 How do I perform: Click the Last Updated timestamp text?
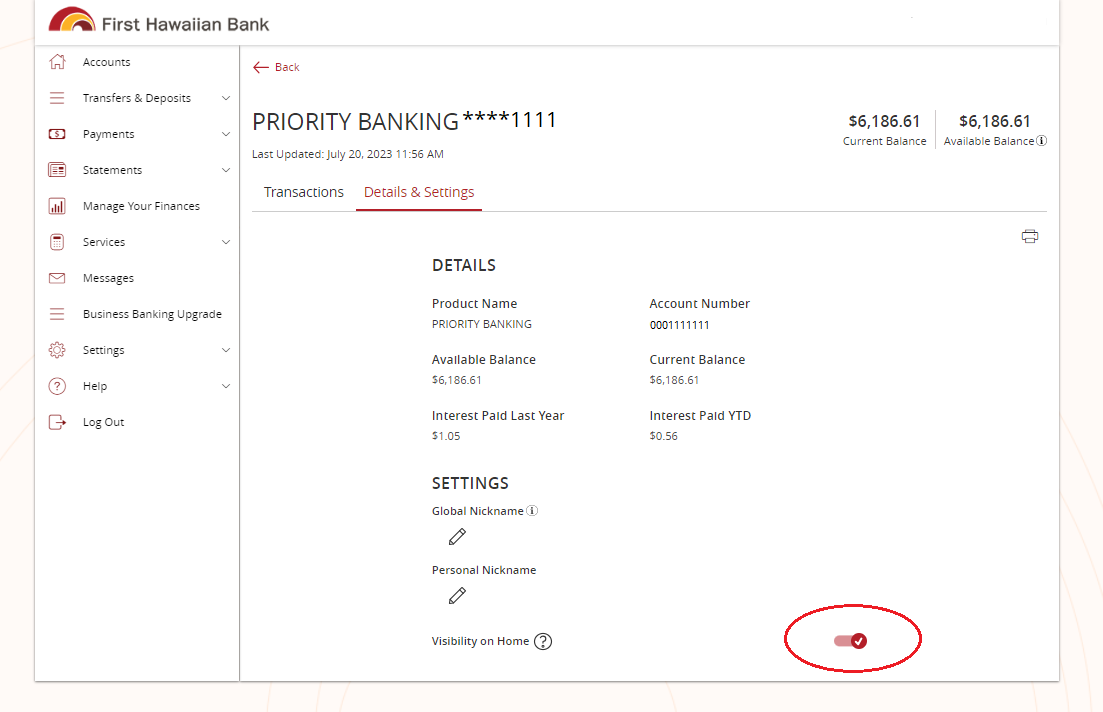[348, 154]
